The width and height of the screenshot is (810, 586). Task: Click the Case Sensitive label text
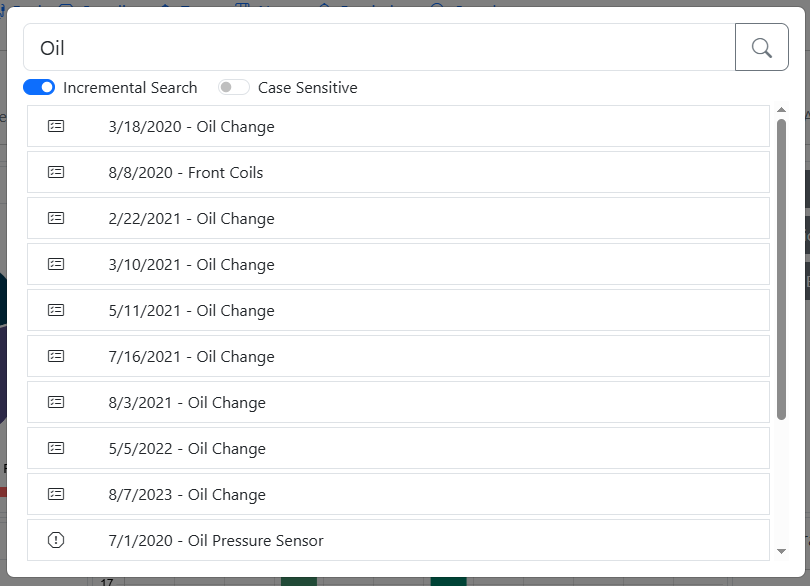(307, 88)
